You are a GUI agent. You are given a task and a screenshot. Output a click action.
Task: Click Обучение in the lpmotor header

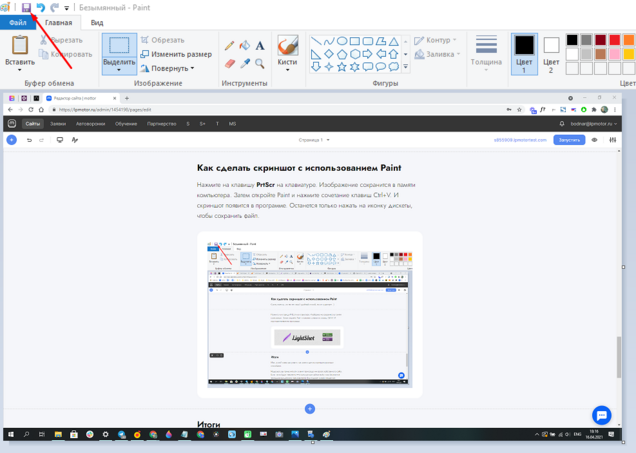pyautogui.click(x=126, y=124)
